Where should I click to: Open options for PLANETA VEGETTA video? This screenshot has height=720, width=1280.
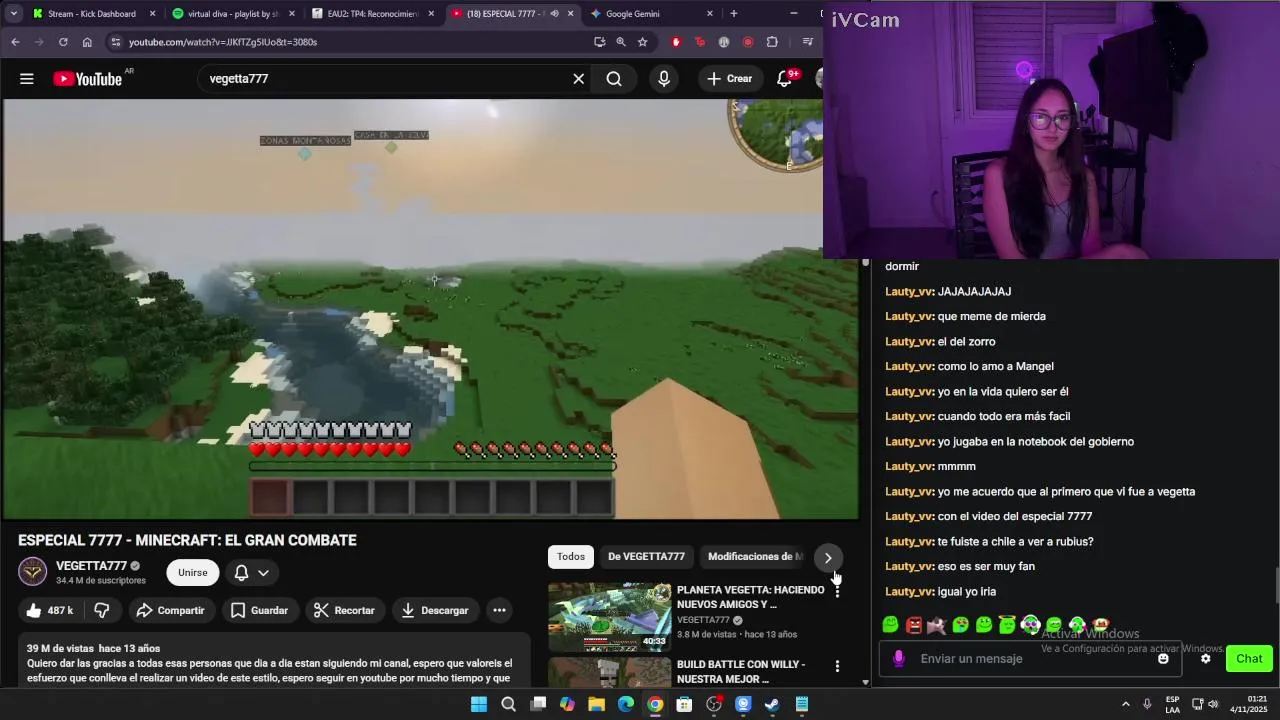pos(837,591)
